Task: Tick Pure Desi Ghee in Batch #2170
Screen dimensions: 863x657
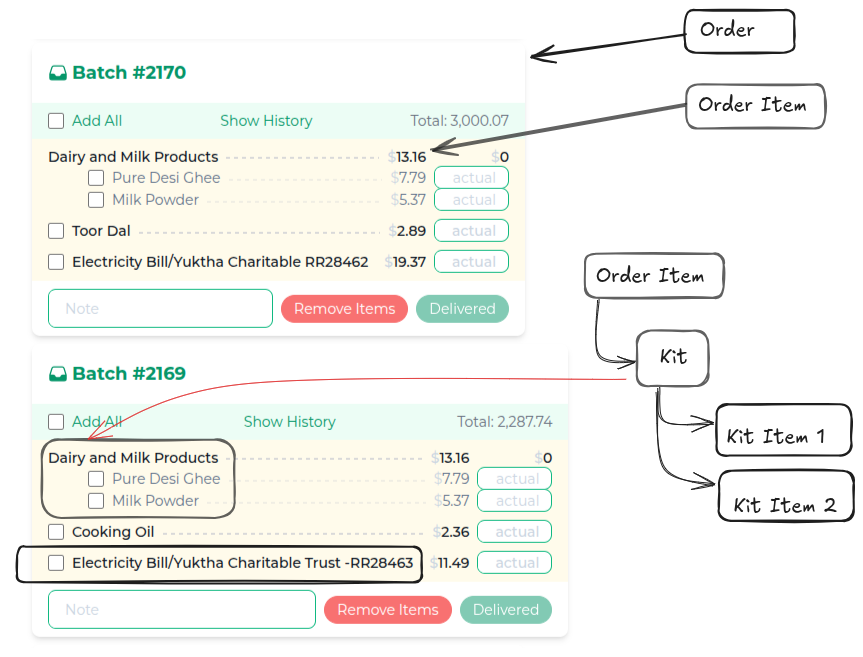Action: tap(96, 178)
